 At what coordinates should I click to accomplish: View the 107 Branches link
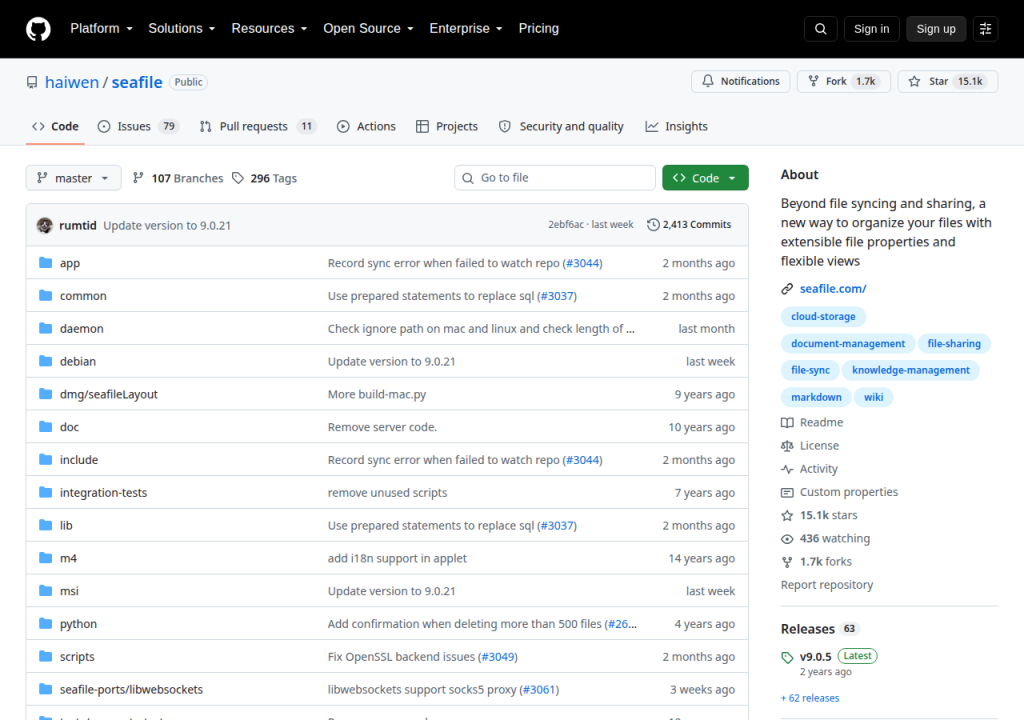[178, 178]
